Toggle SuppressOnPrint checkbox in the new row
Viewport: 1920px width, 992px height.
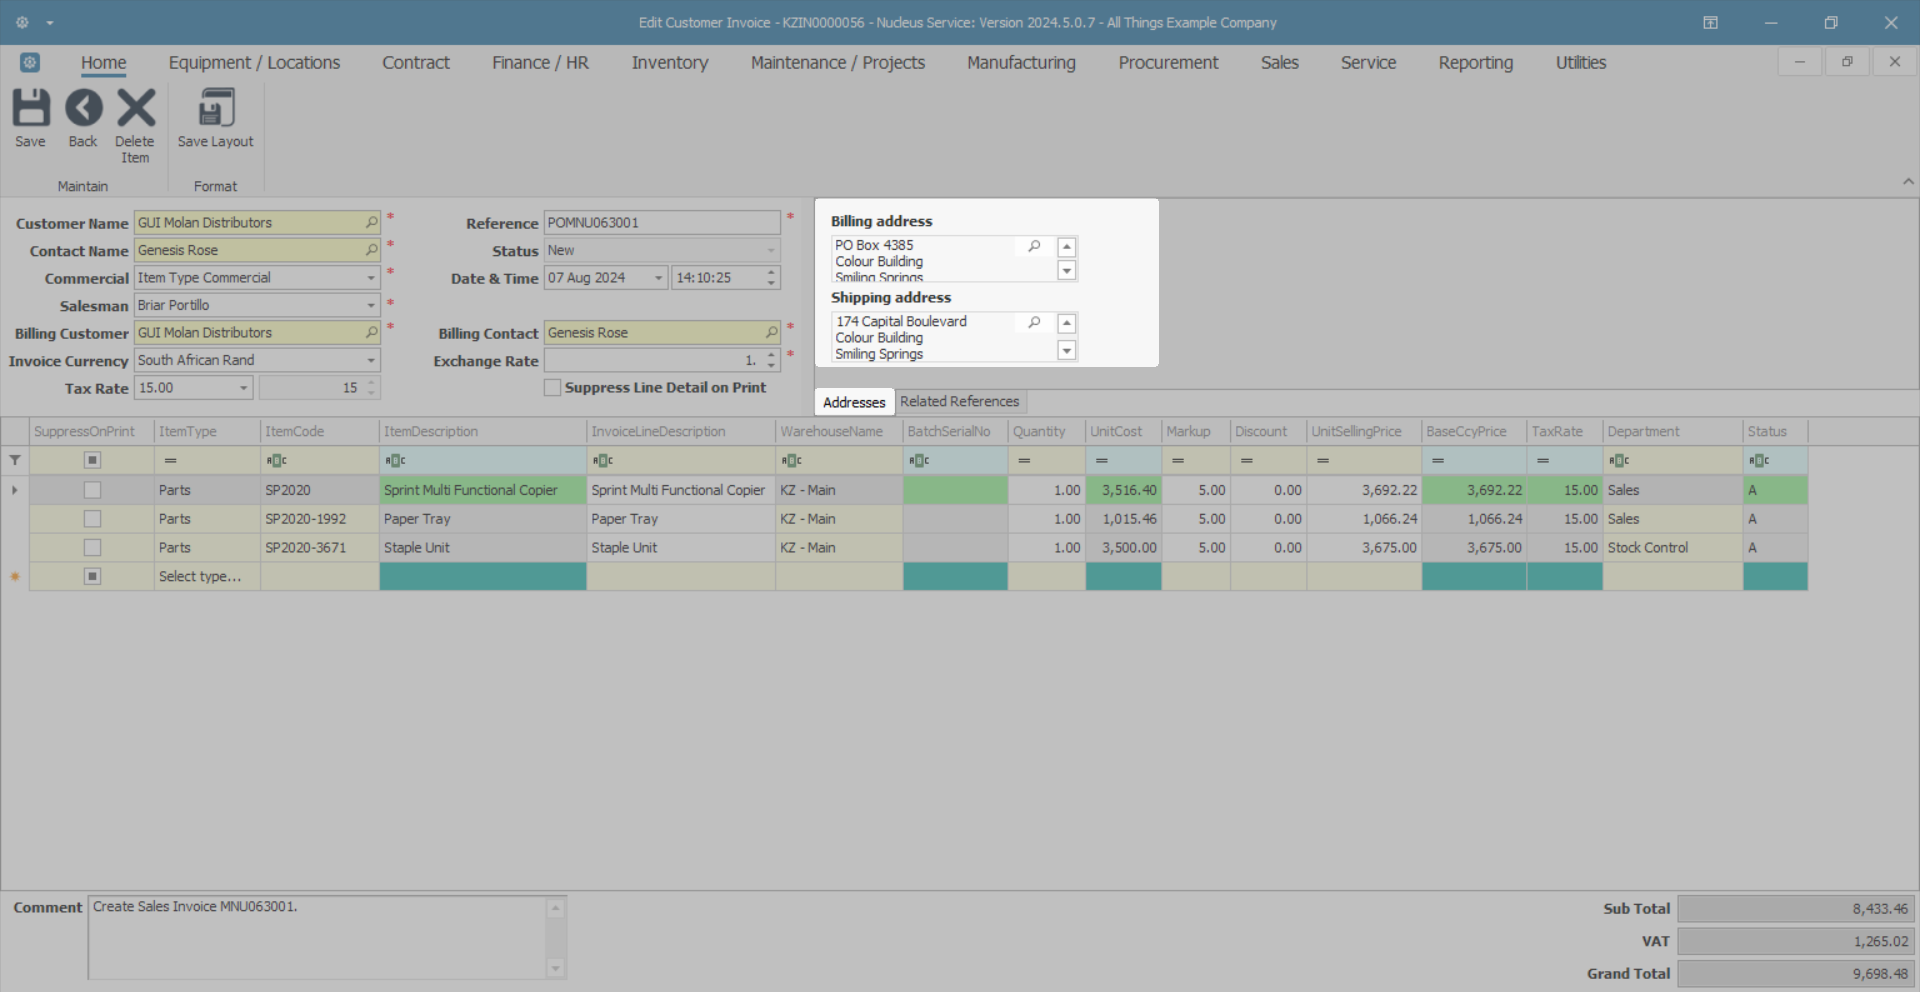pos(92,576)
